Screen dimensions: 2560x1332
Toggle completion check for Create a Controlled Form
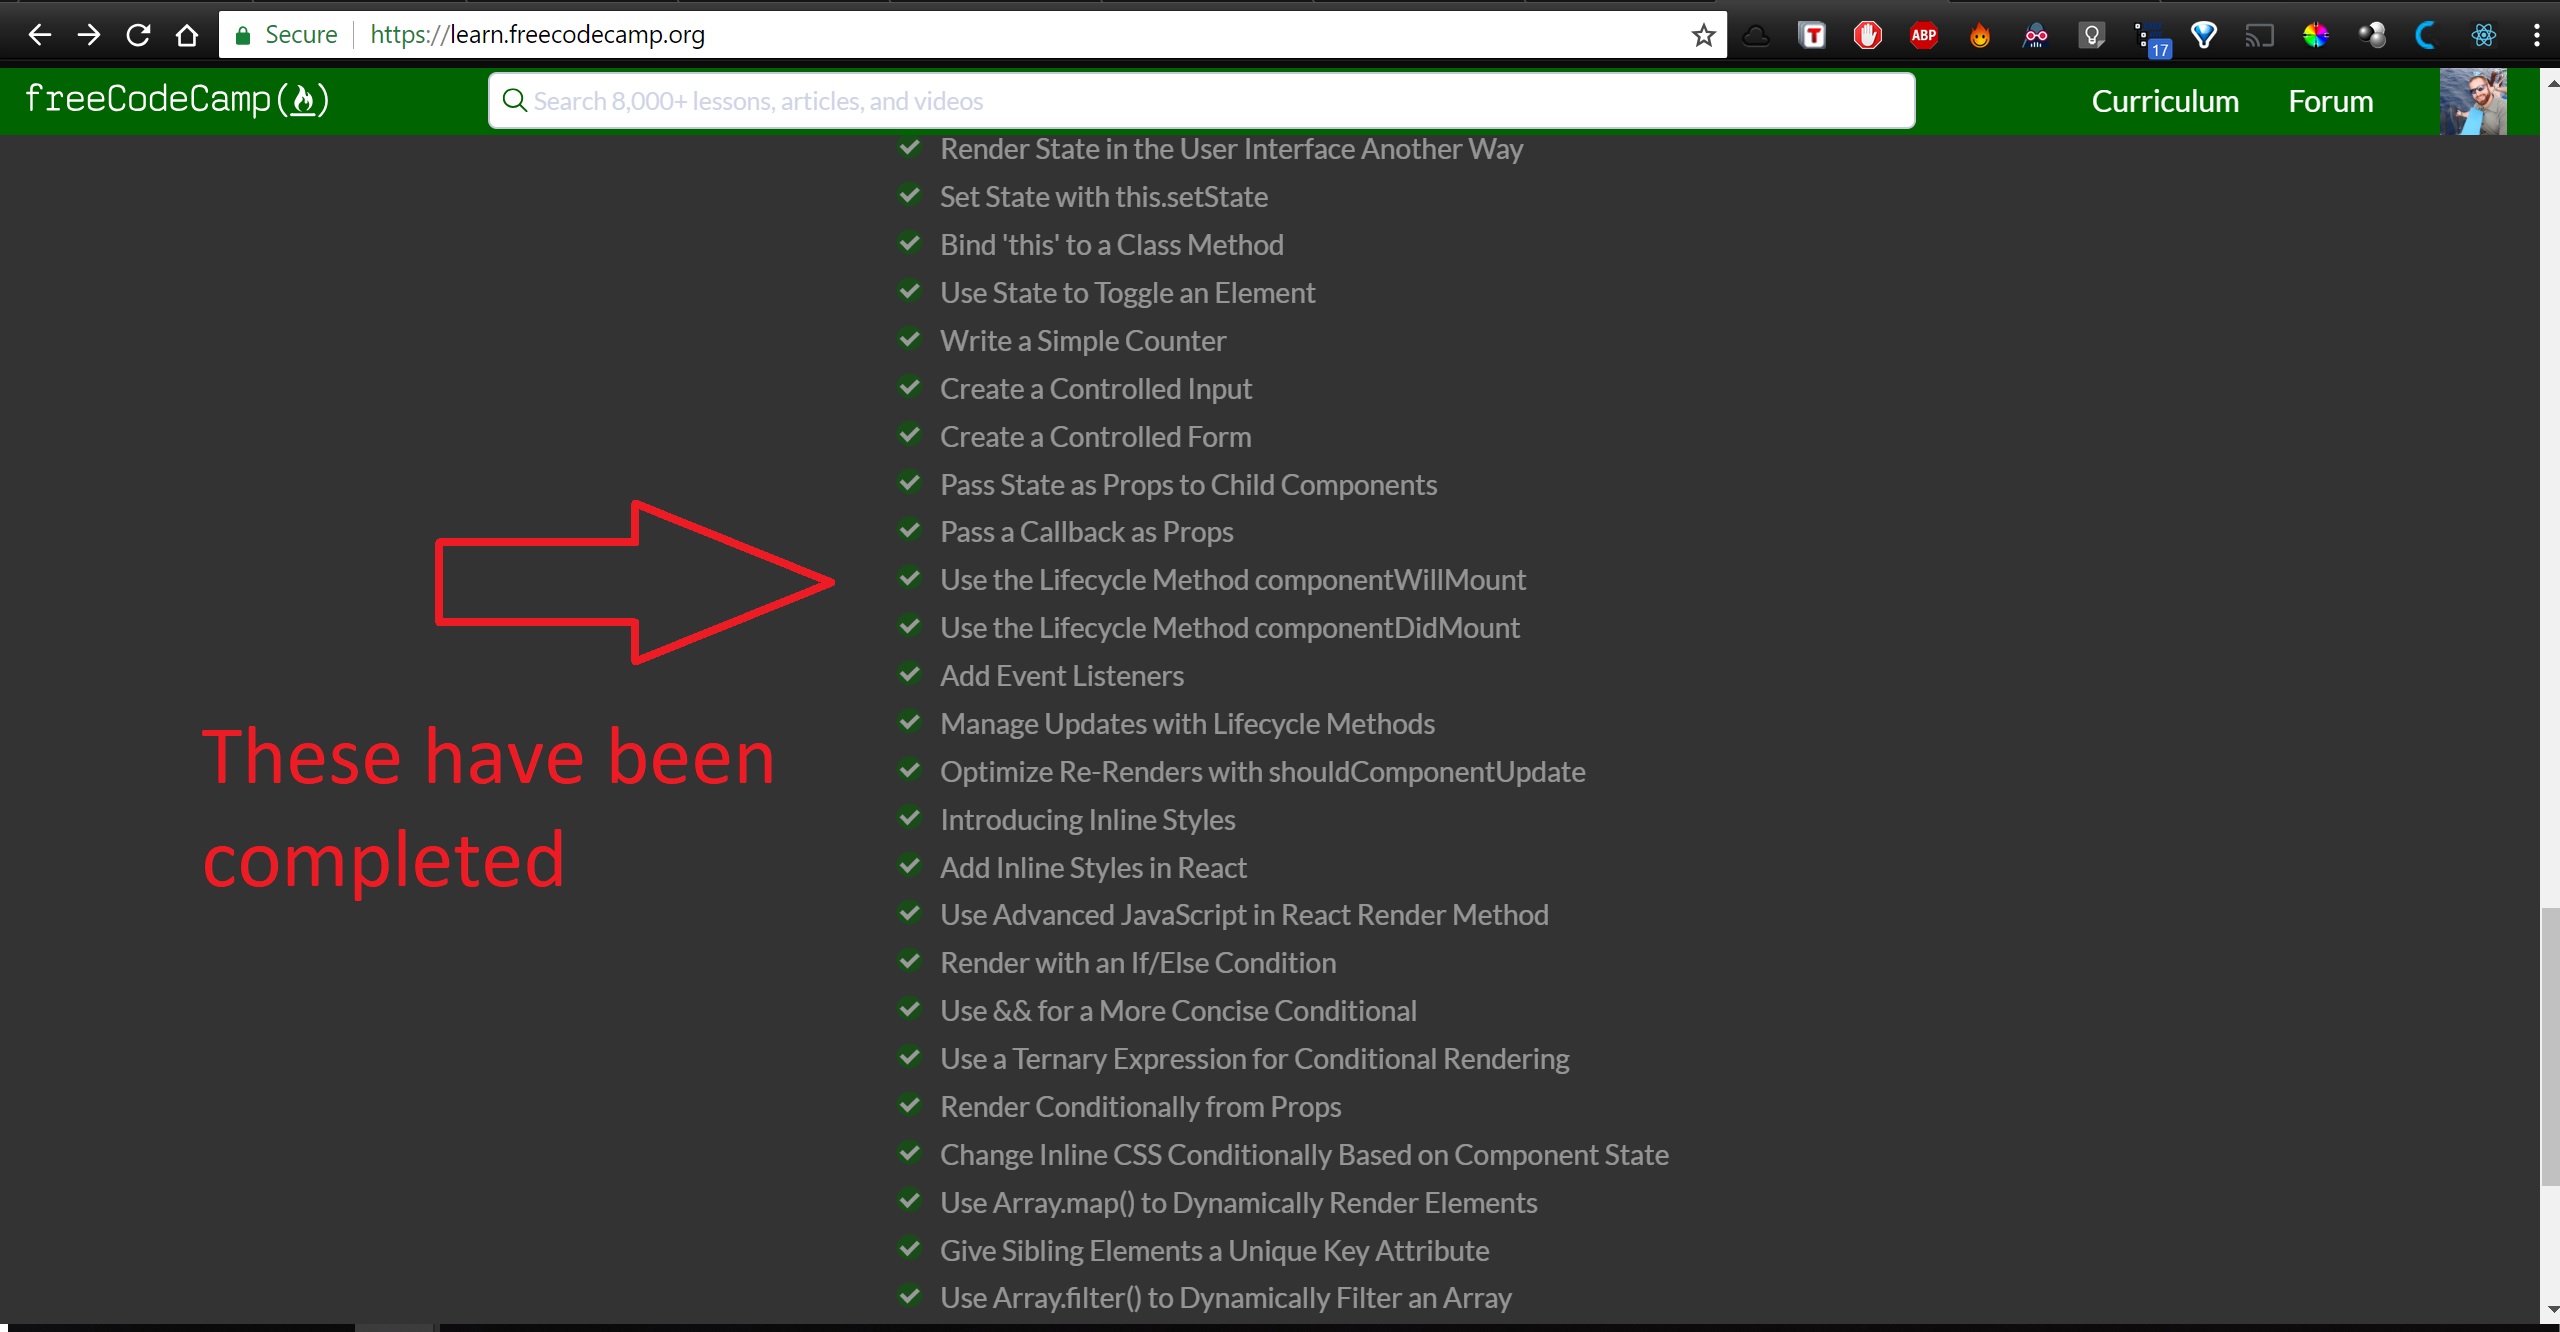tap(910, 436)
